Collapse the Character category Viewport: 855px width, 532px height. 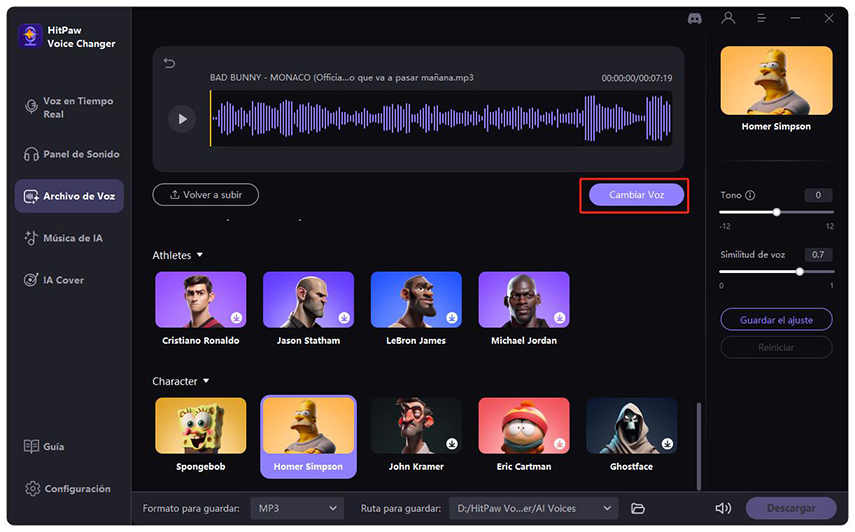[206, 382]
